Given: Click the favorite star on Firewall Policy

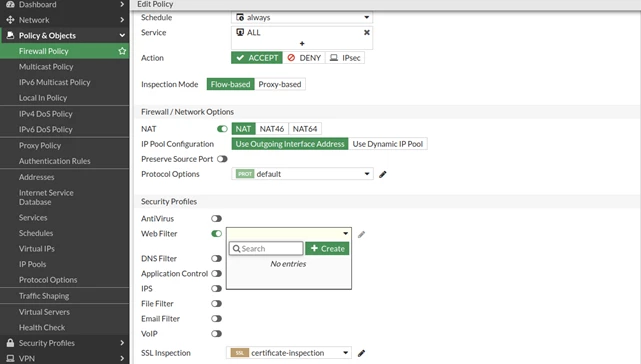Looking at the screenshot, I should point(122,51).
